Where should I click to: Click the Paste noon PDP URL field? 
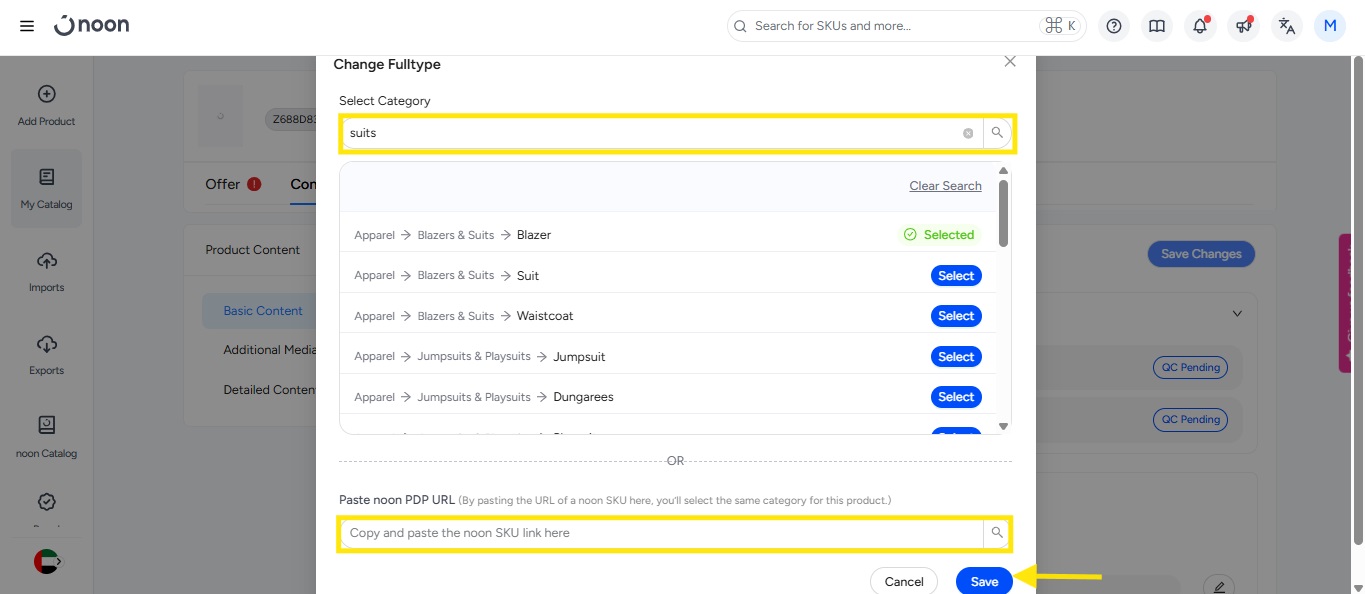pyautogui.click(x=660, y=533)
